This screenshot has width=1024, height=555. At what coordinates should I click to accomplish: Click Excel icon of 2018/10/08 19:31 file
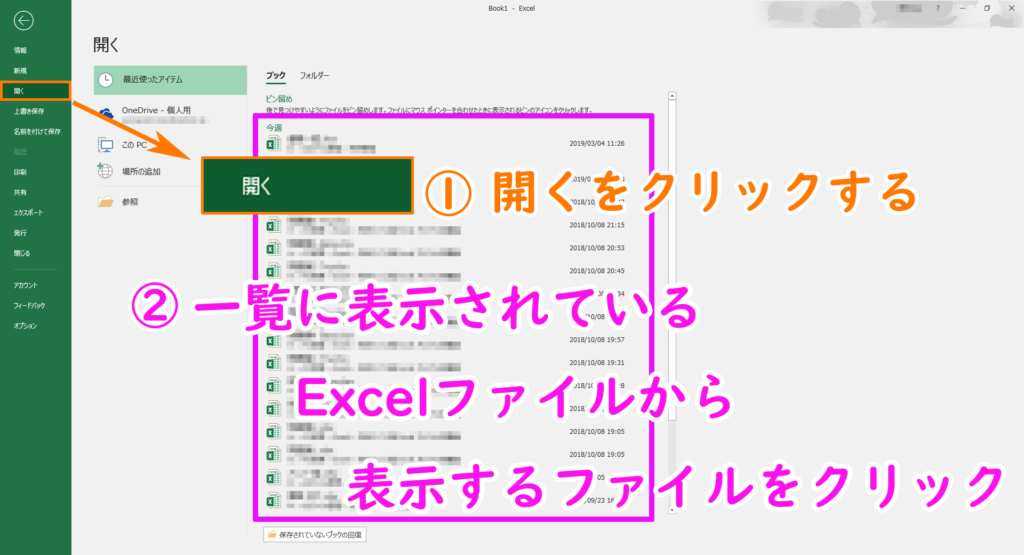[273, 363]
